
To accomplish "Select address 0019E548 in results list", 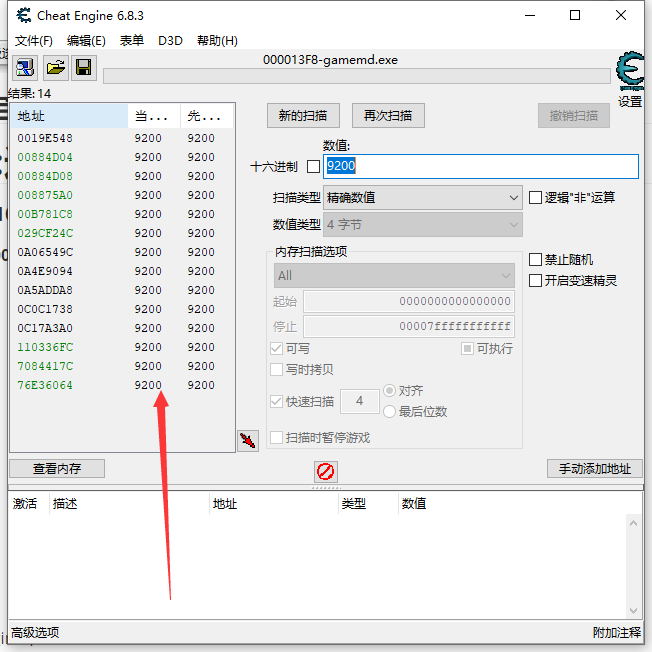I will pyautogui.click(x=45, y=138).
